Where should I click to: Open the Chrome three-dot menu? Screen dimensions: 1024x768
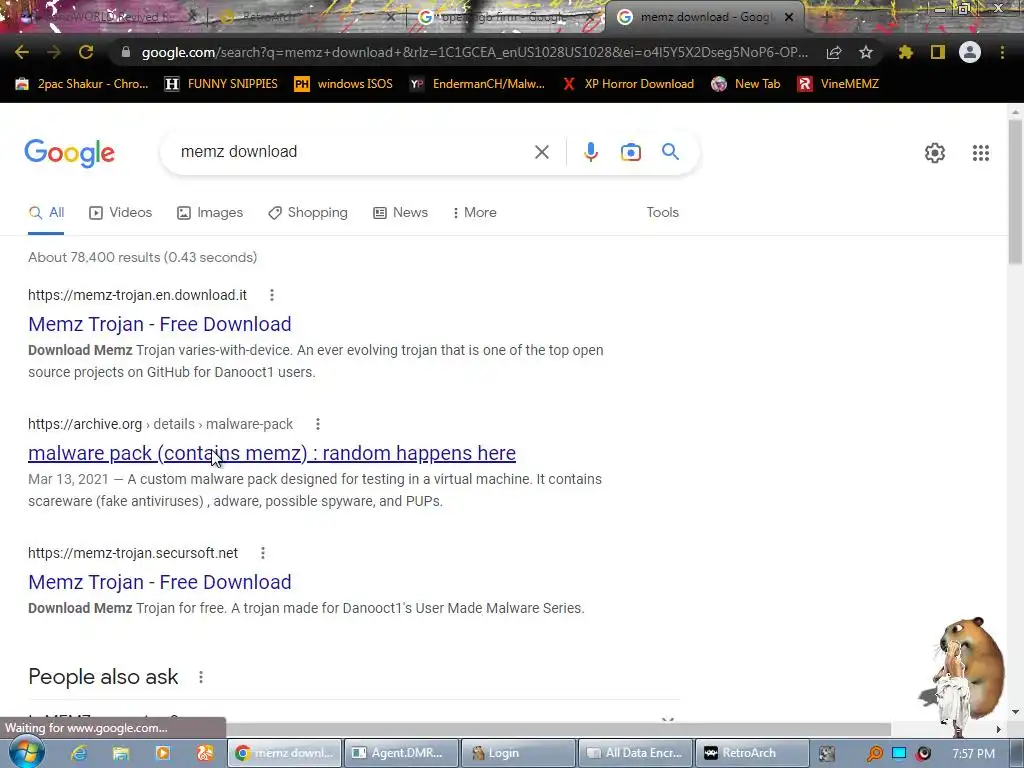1002,52
